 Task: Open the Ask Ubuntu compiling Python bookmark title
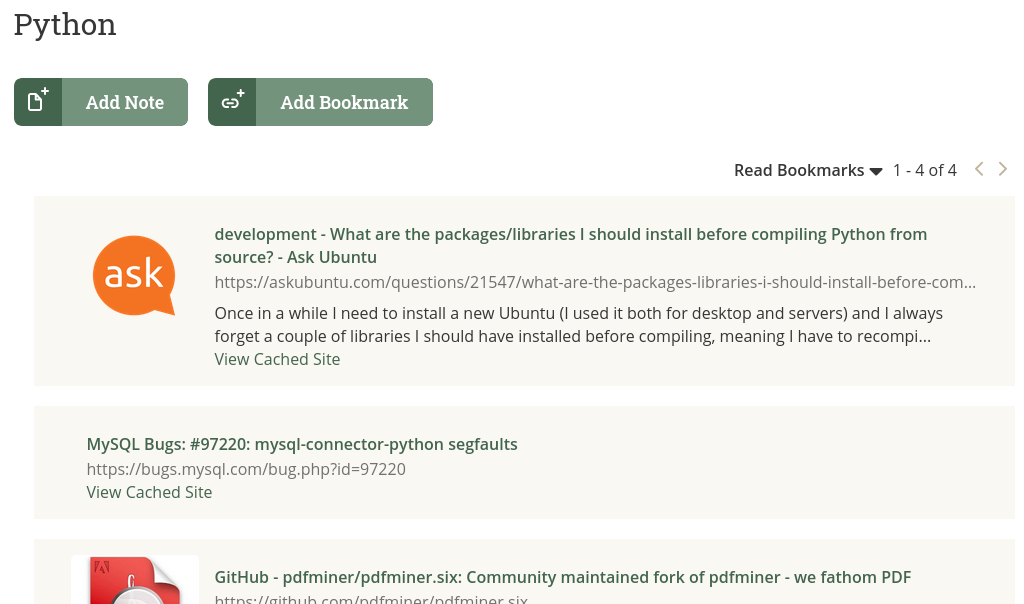coord(571,246)
